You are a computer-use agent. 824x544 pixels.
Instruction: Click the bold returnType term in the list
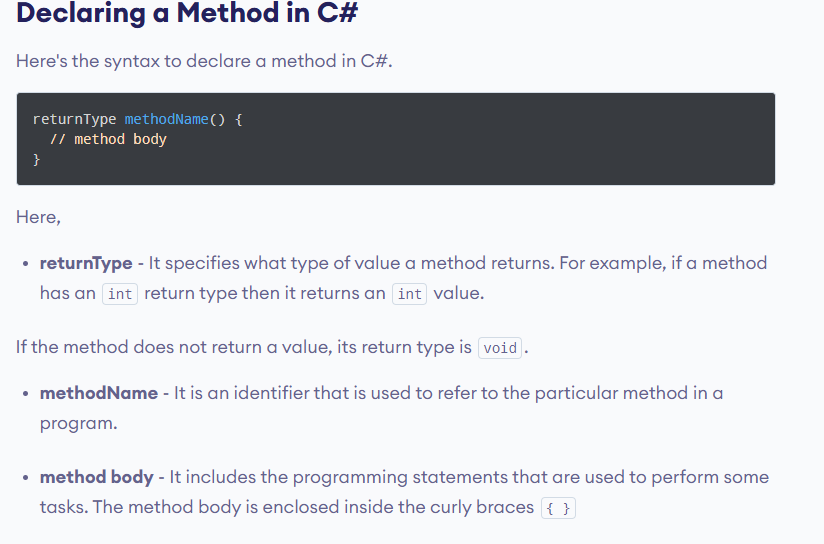86,263
